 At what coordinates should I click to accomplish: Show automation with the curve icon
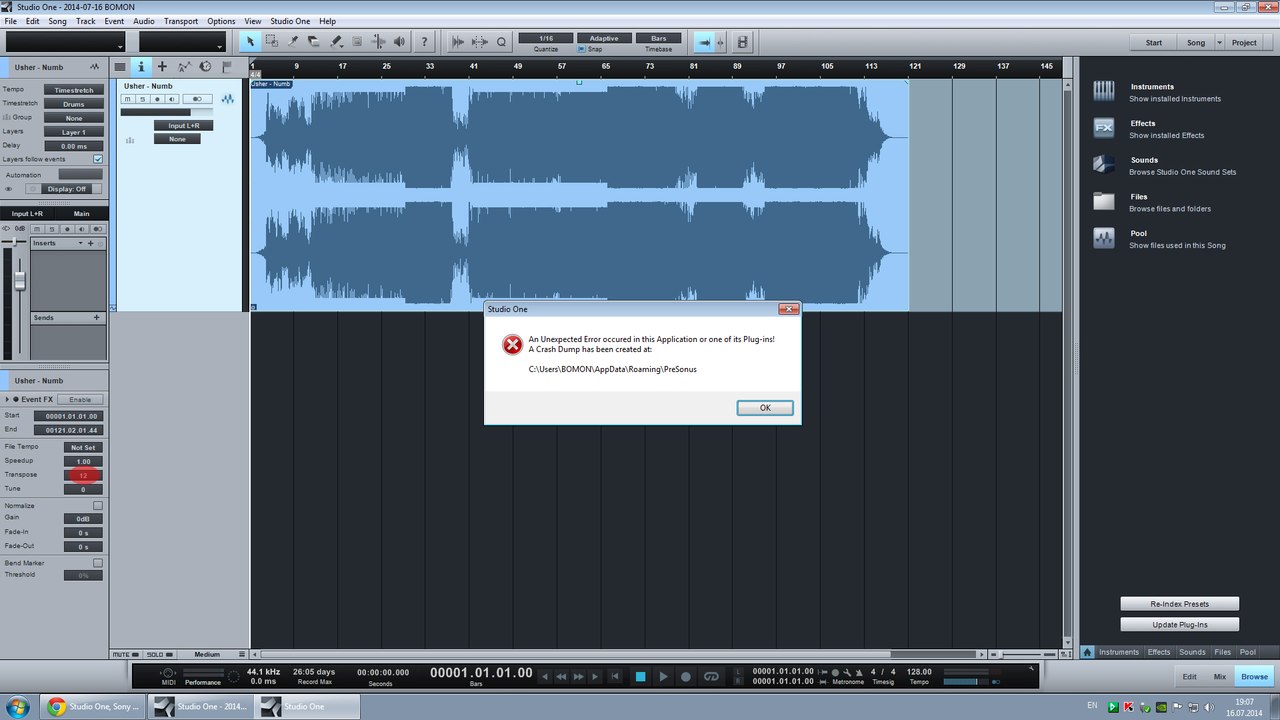(x=184, y=67)
